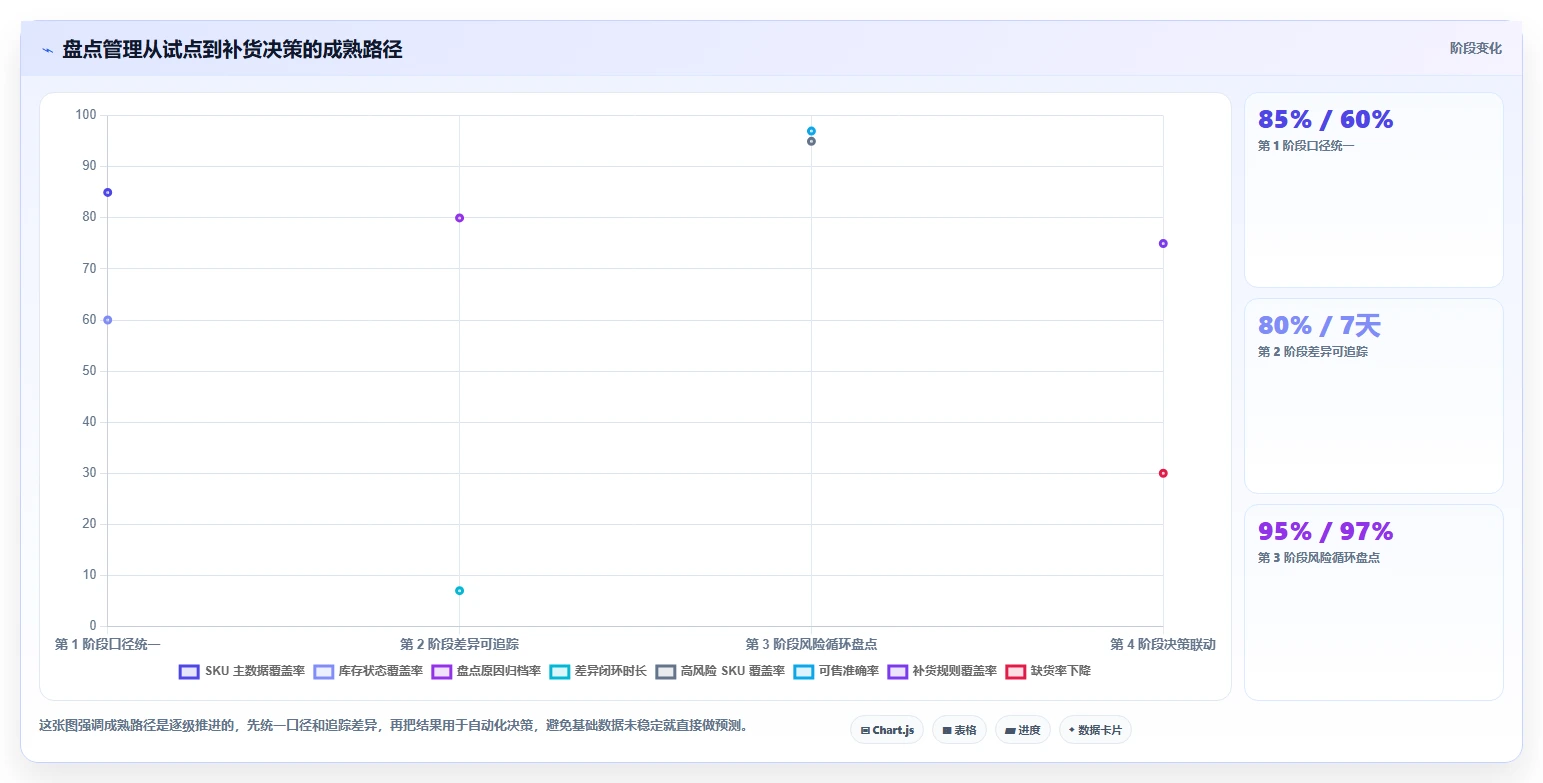Click the y-axis value 100

[86, 115]
